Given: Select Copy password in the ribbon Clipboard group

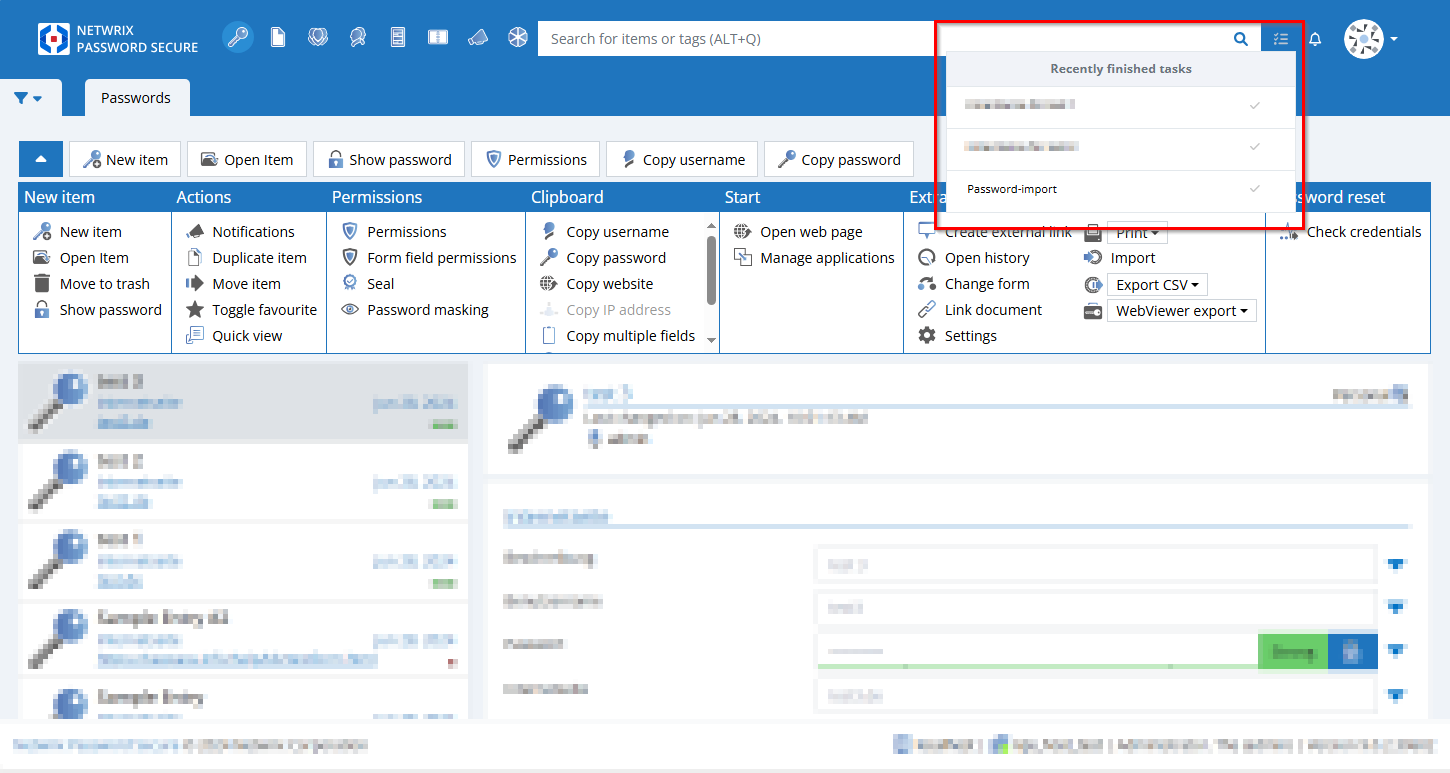Looking at the screenshot, I should click(x=603, y=258).
